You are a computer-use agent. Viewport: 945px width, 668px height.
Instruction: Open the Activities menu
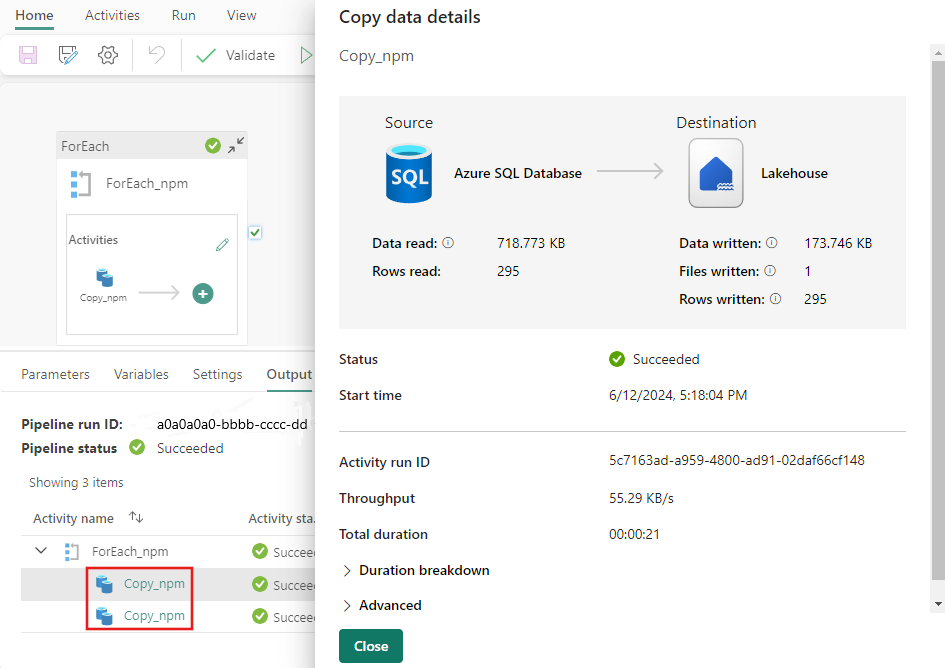[x=111, y=15]
